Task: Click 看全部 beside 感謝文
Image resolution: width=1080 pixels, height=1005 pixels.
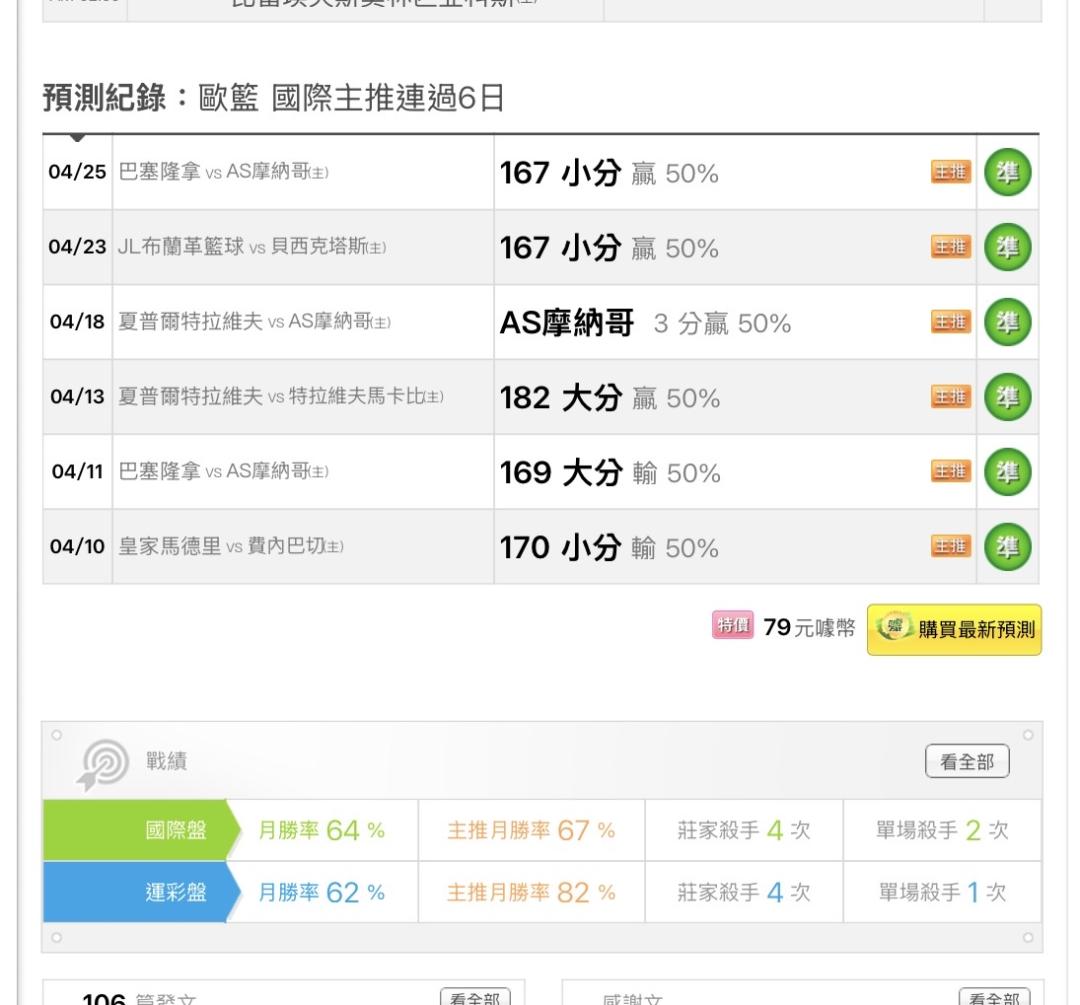Action: pyautogui.click(x=994, y=997)
